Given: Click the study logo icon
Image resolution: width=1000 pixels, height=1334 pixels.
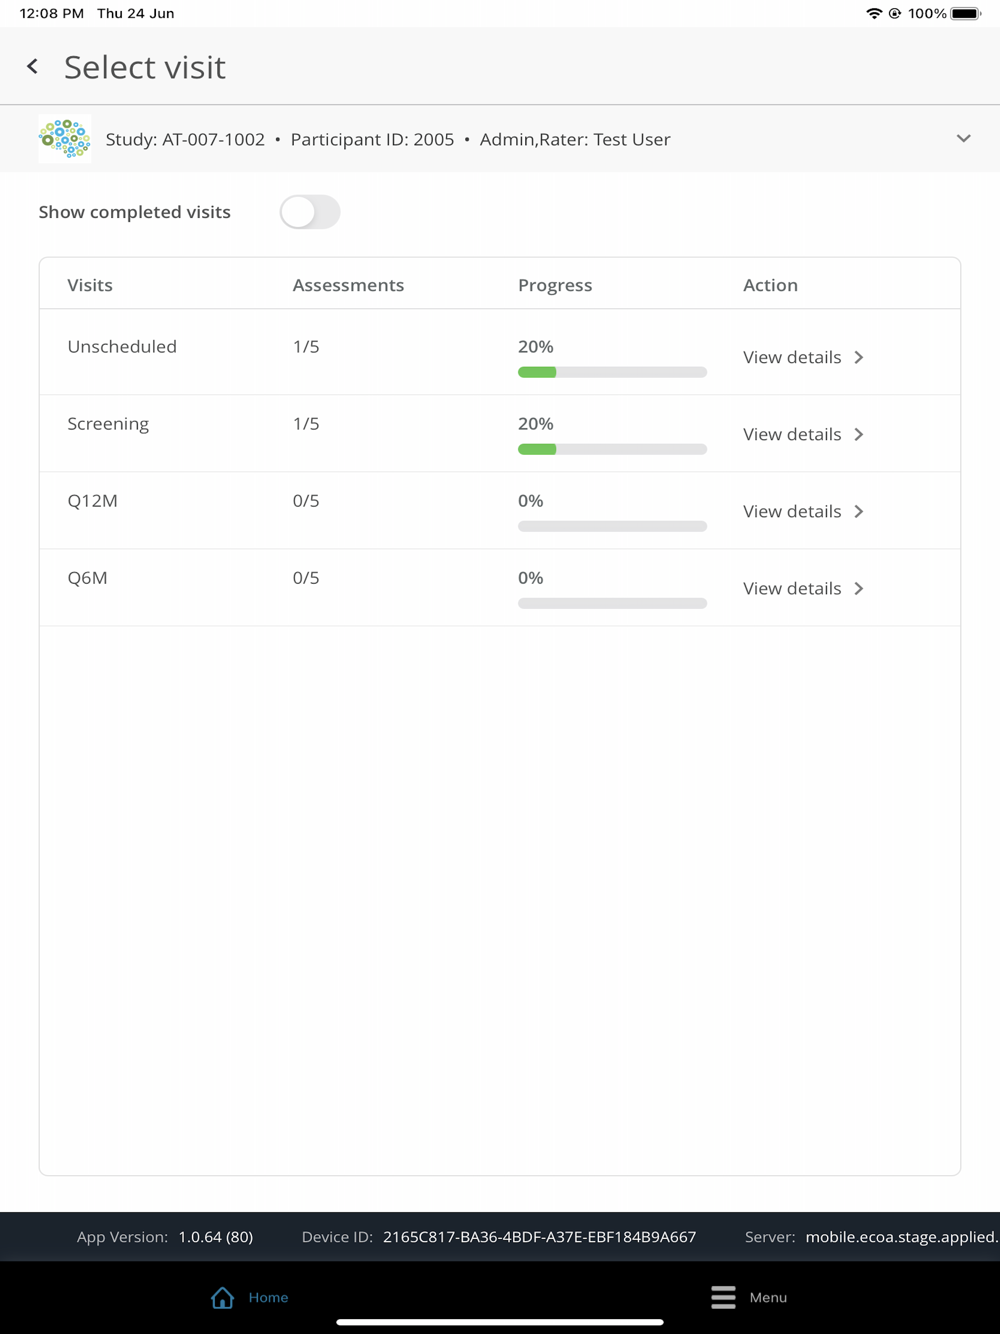Looking at the screenshot, I should point(65,138).
